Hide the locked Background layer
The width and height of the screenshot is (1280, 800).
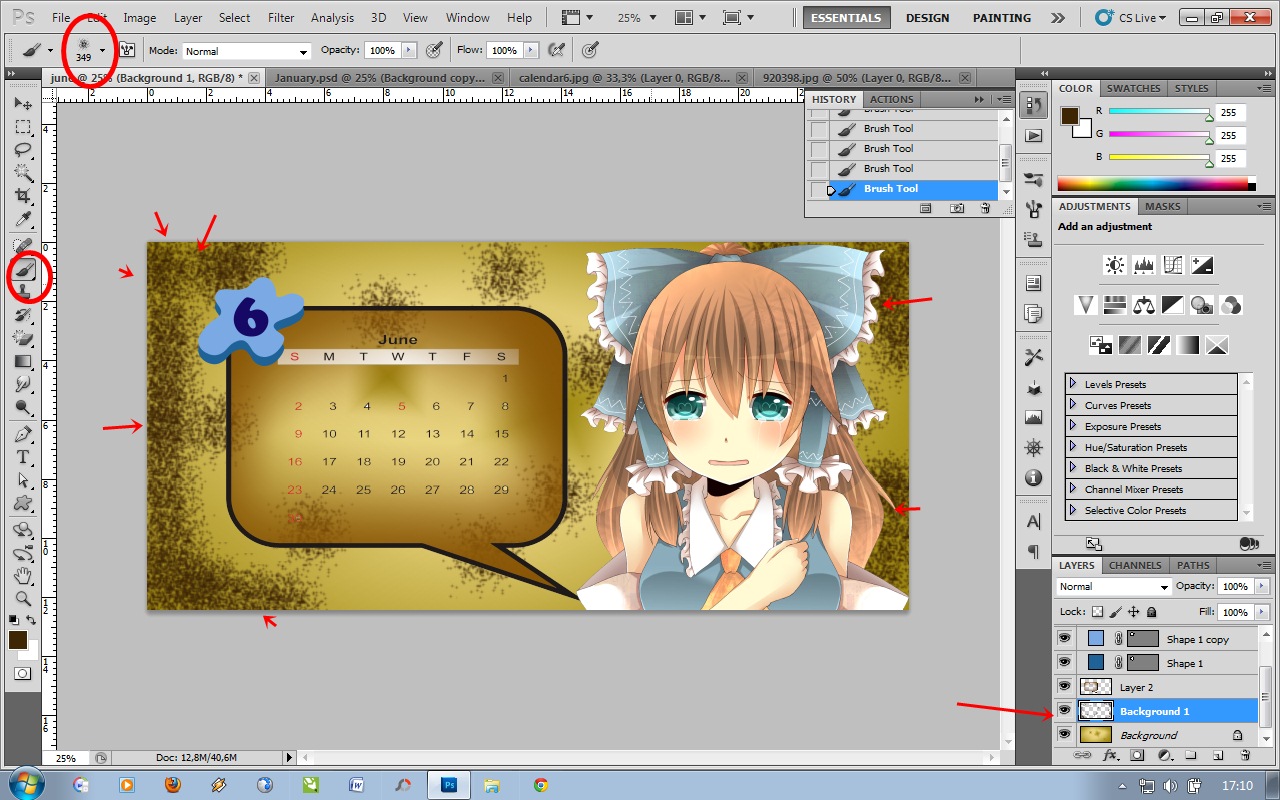point(1064,735)
